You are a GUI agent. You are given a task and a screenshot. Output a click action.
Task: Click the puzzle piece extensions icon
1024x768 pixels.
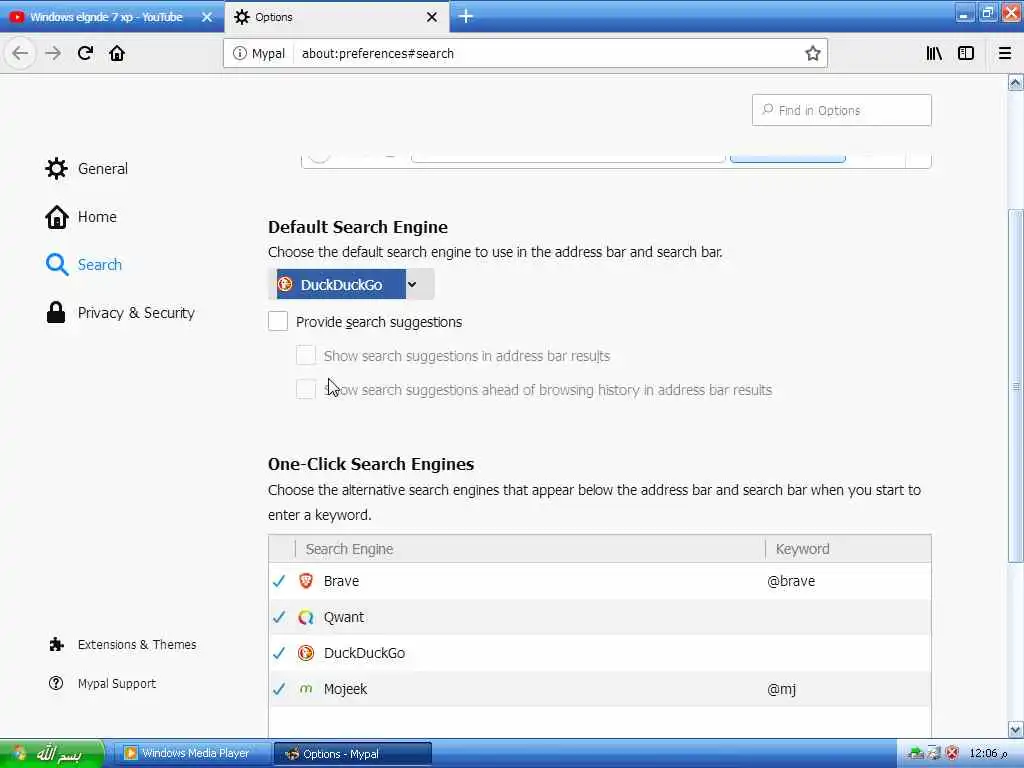(56, 645)
